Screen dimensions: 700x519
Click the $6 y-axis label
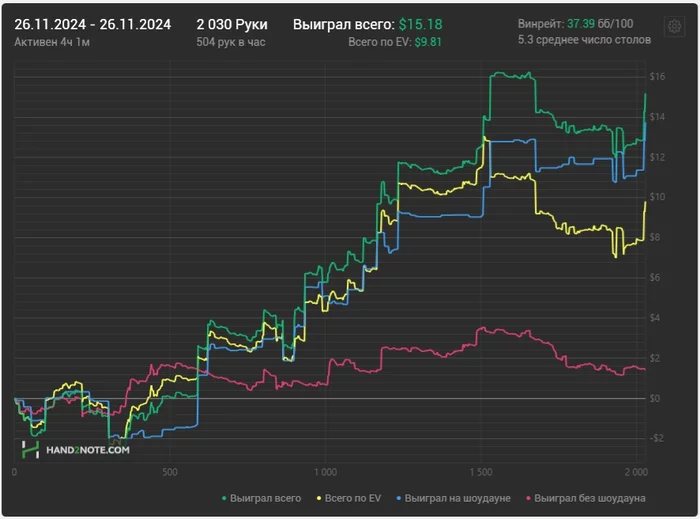click(x=654, y=278)
